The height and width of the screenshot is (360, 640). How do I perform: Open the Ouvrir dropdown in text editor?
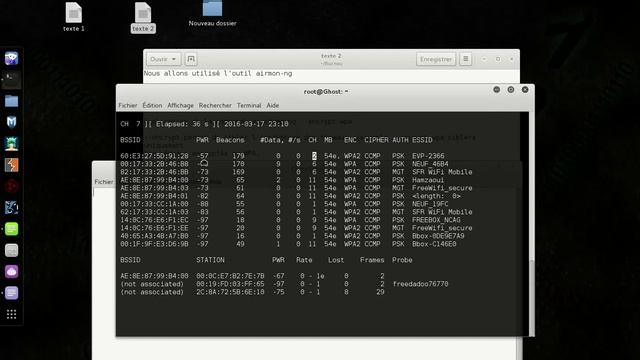coord(163,59)
